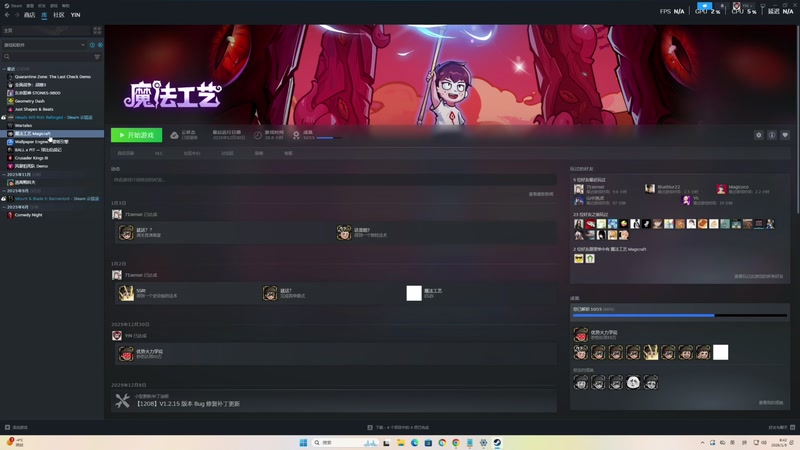Collapse the 2025年6月 group
The height and width of the screenshot is (450, 800).
(x=4, y=207)
